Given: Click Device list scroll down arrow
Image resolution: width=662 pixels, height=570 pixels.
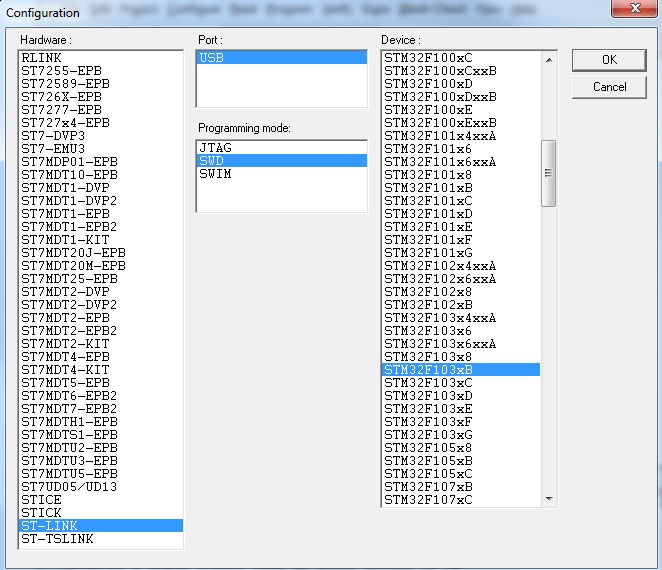Looking at the screenshot, I should (x=549, y=499).
